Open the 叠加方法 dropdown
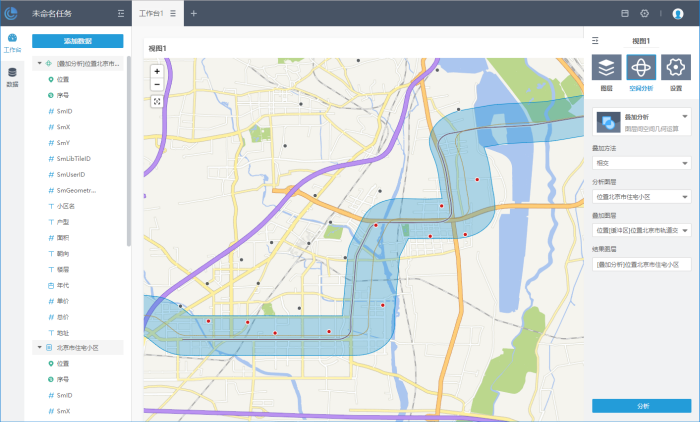Screen dimensions: 700x422 click(x=640, y=162)
